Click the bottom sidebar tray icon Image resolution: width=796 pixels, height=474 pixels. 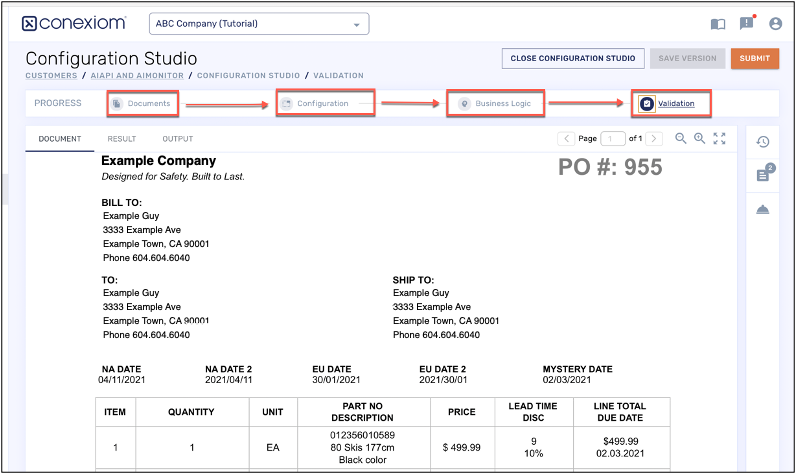click(x=763, y=209)
